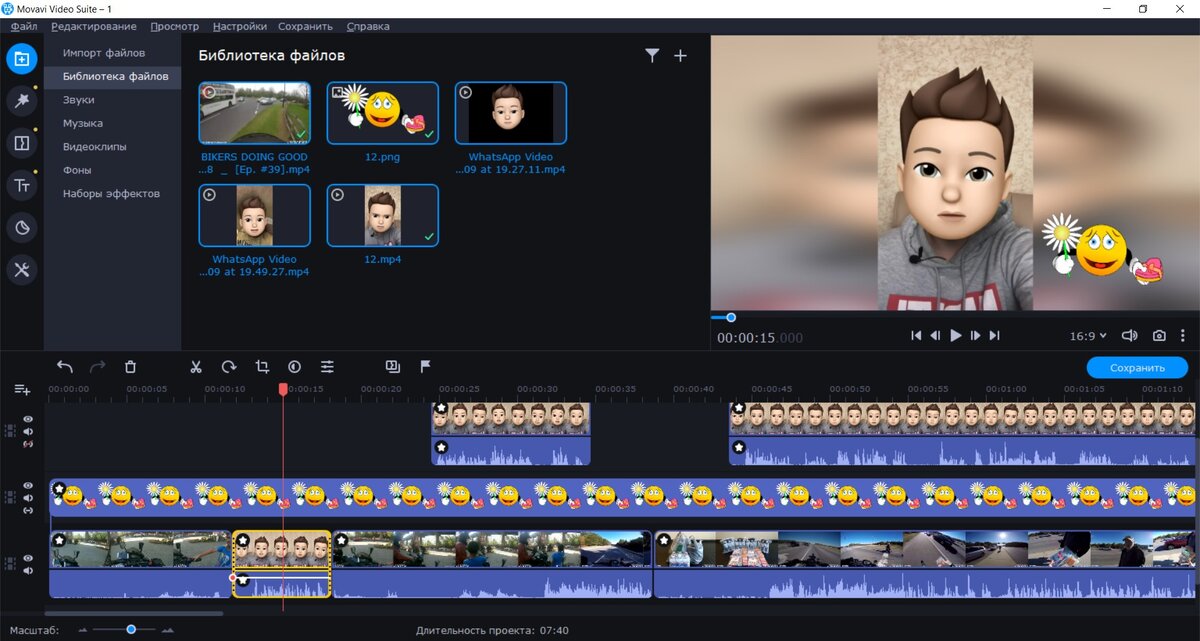Zoom out timeline with minus icon

(x=84, y=630)
